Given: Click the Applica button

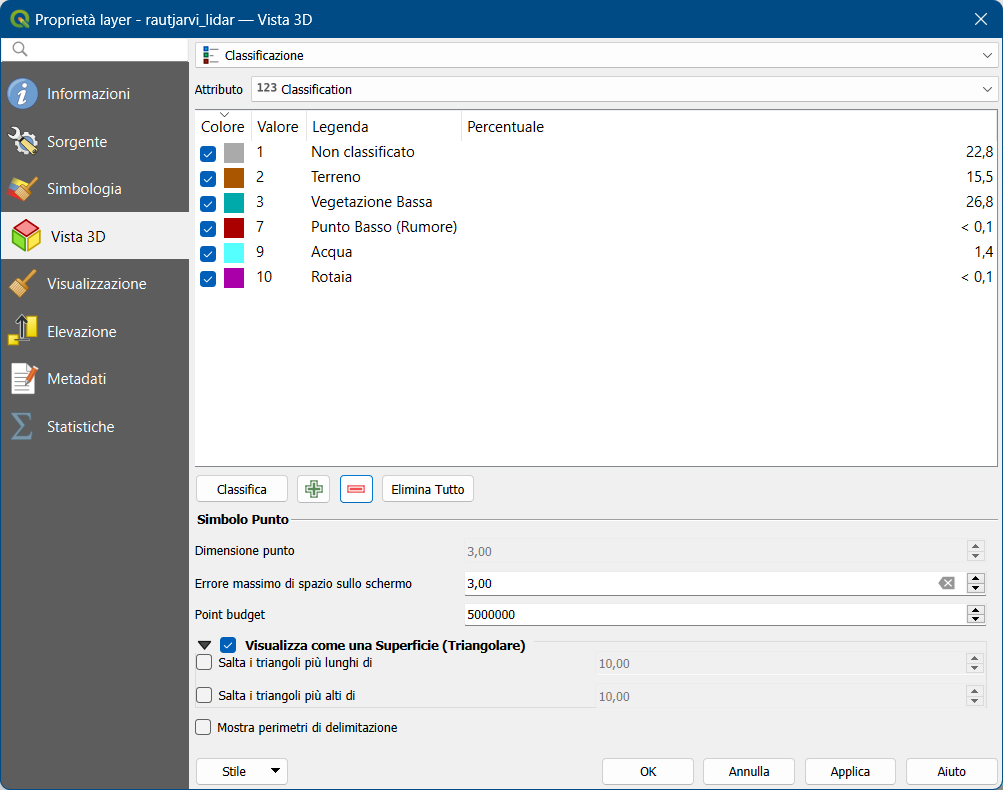Looking at the screenshot, I should tap(850, 771).
